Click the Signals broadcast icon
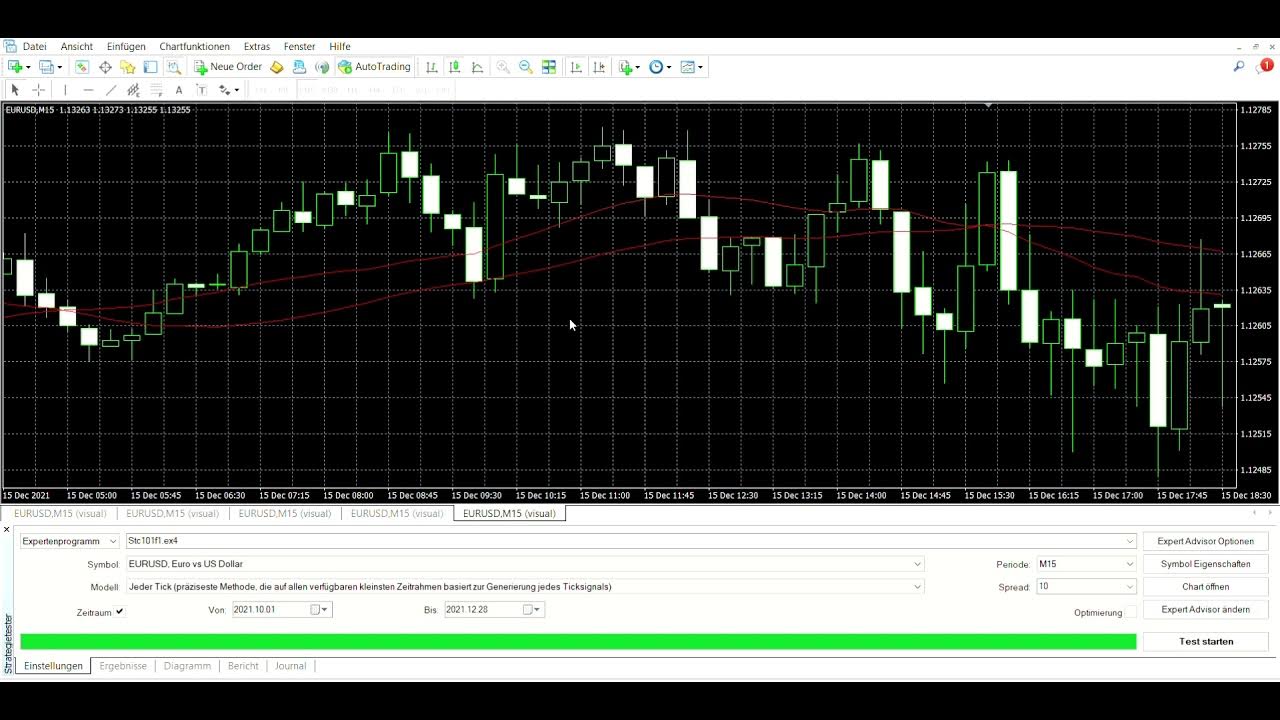The height and width of the screenshot is (720, 1280). tap(322, 67)
